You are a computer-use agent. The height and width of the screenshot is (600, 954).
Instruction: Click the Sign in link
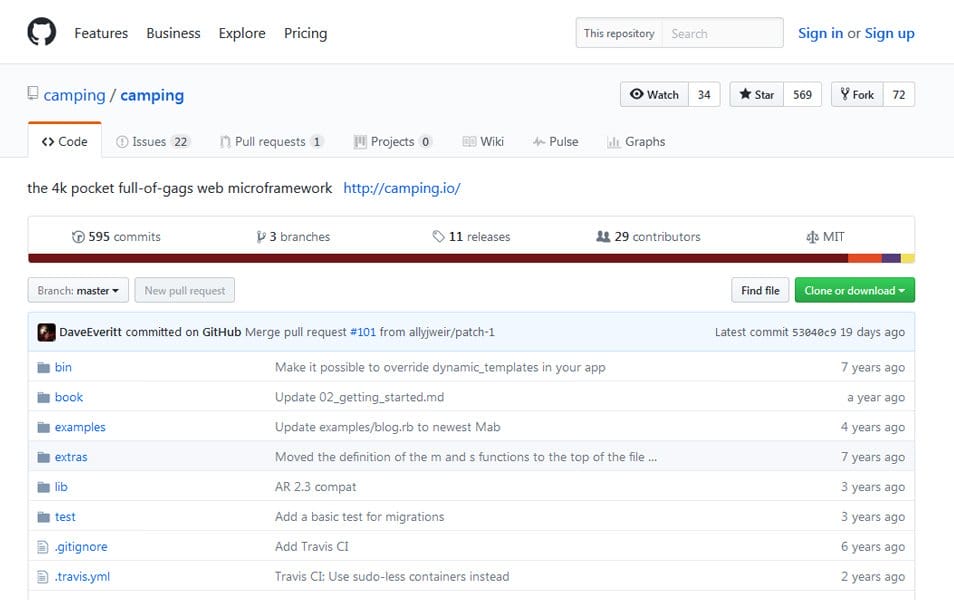(820, 33)
